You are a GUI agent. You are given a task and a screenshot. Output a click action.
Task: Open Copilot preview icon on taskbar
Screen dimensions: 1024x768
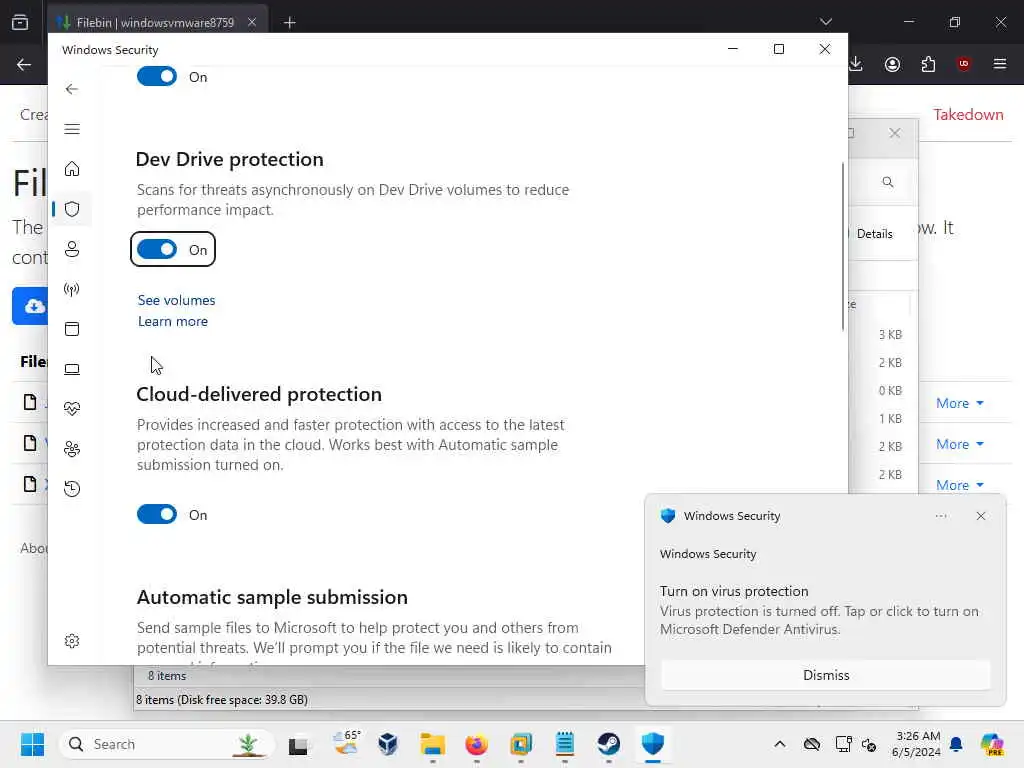point(992,744)
